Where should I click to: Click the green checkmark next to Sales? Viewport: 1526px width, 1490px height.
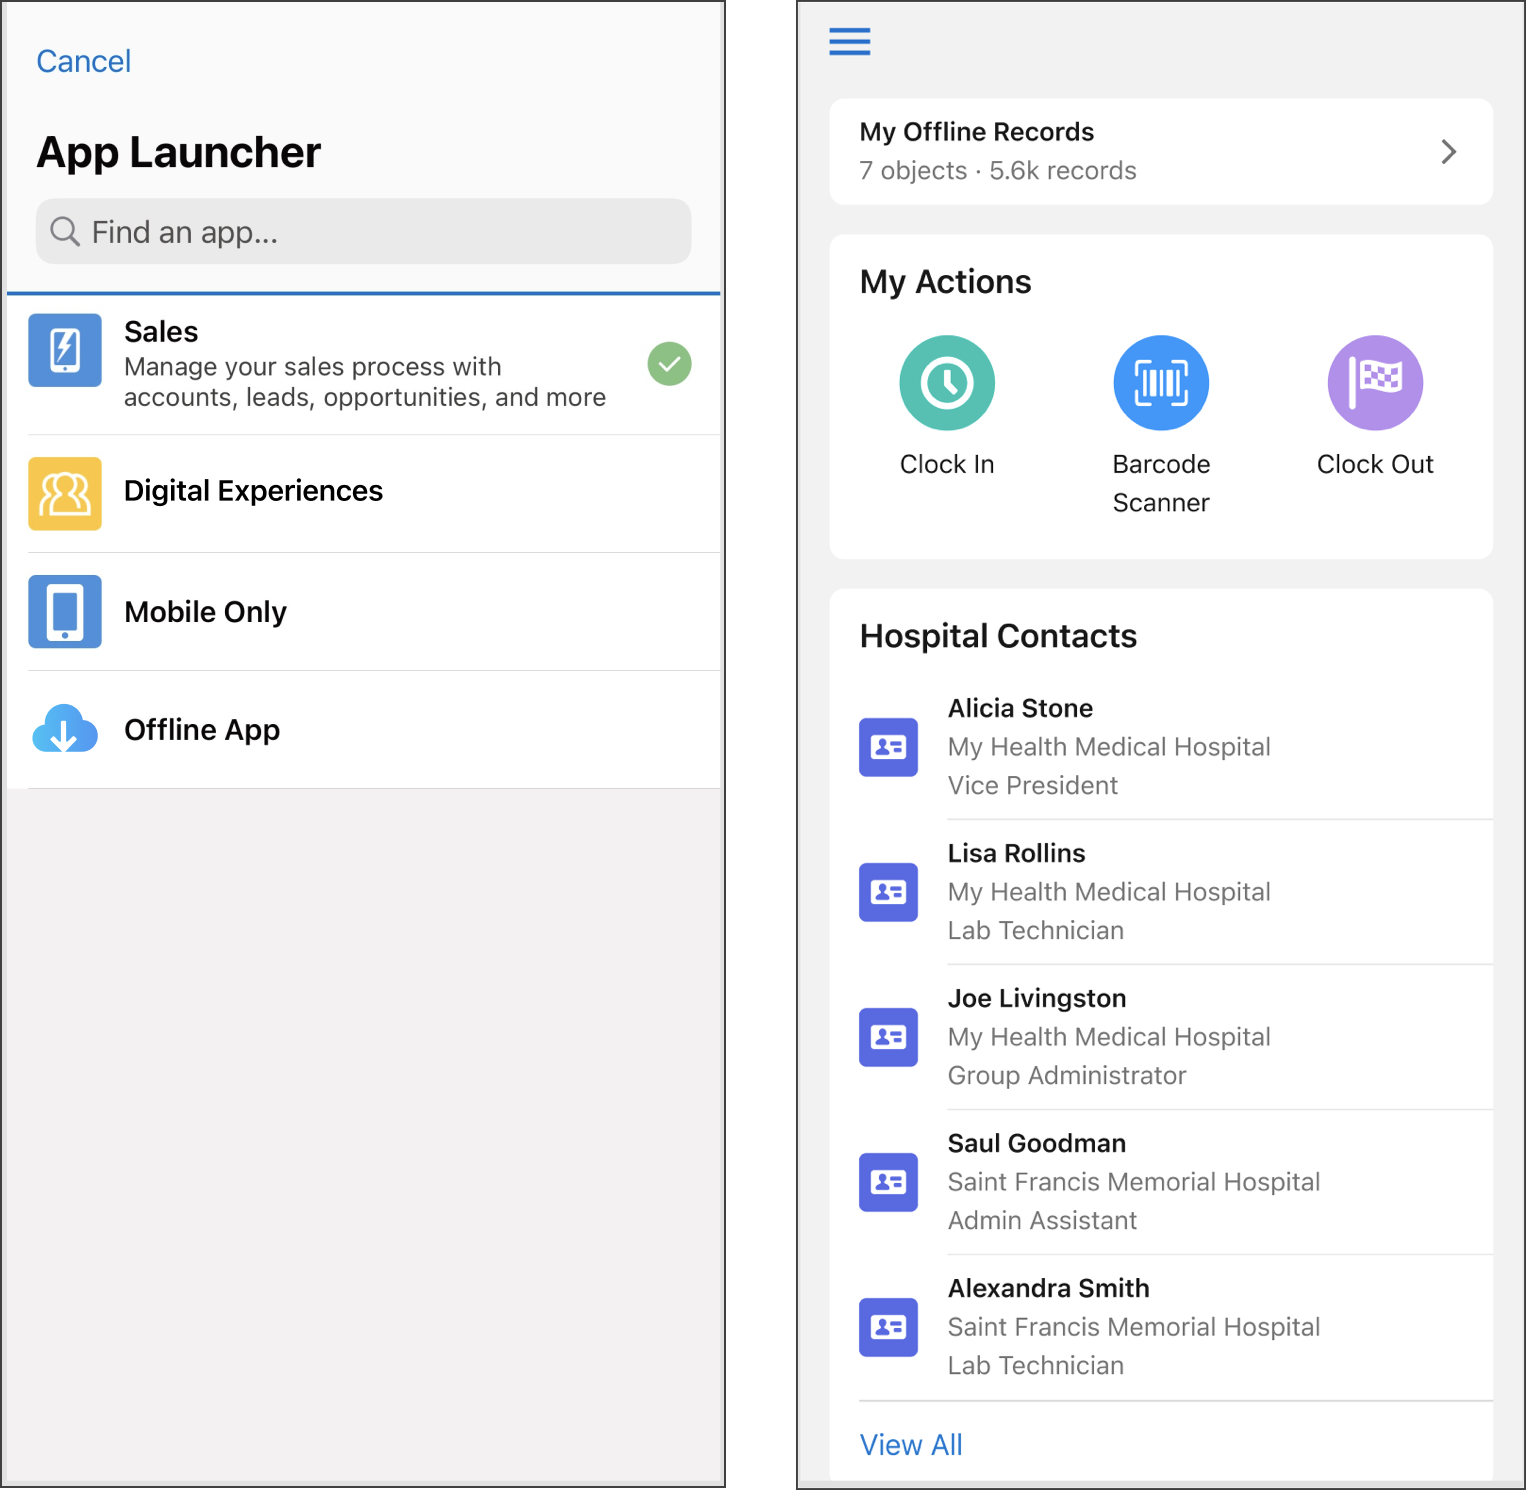click(x=668, y=364)
